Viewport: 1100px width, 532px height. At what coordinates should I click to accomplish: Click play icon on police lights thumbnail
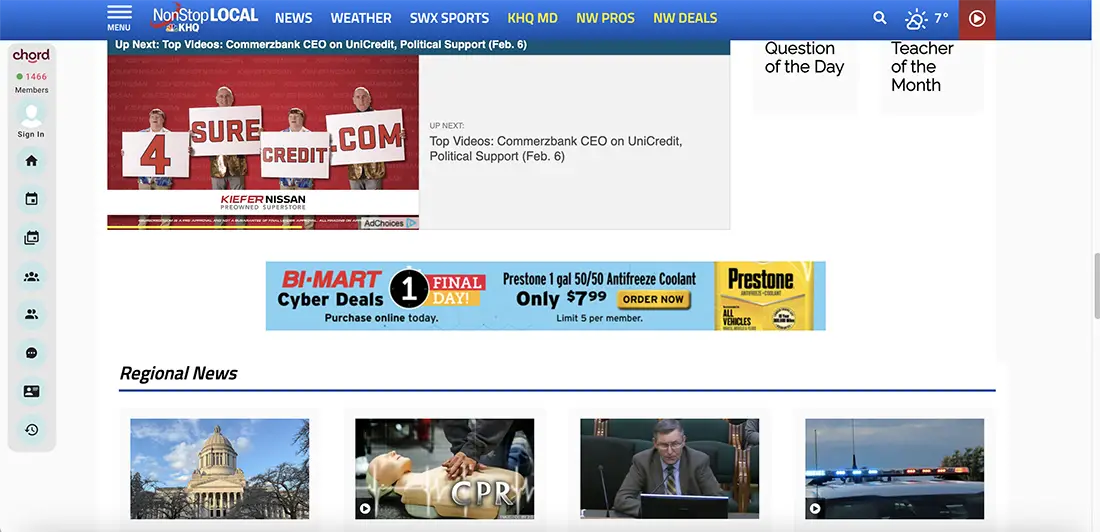pos(815,509)
